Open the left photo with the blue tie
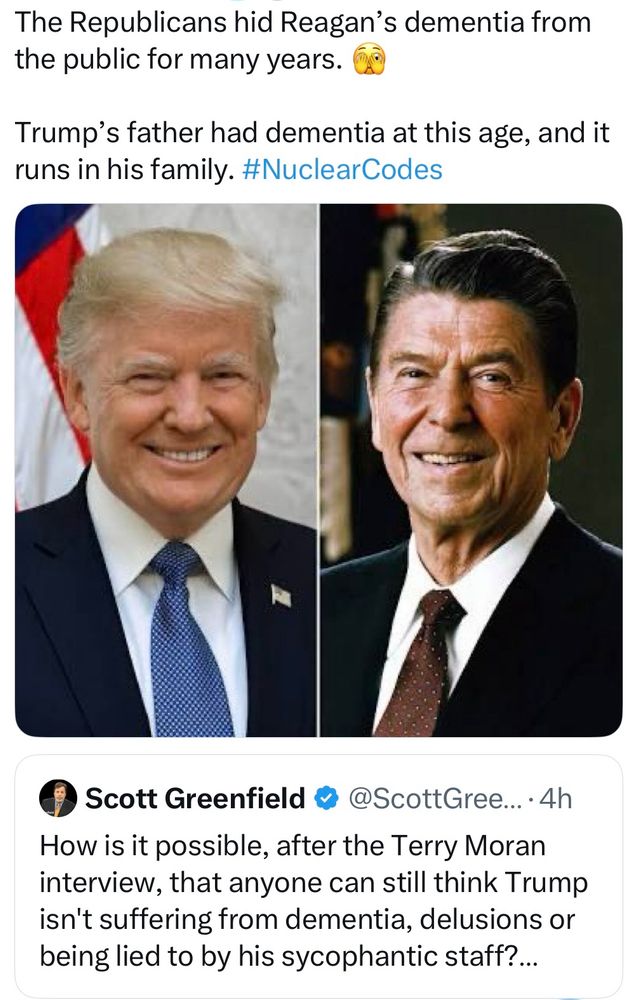 166,470
